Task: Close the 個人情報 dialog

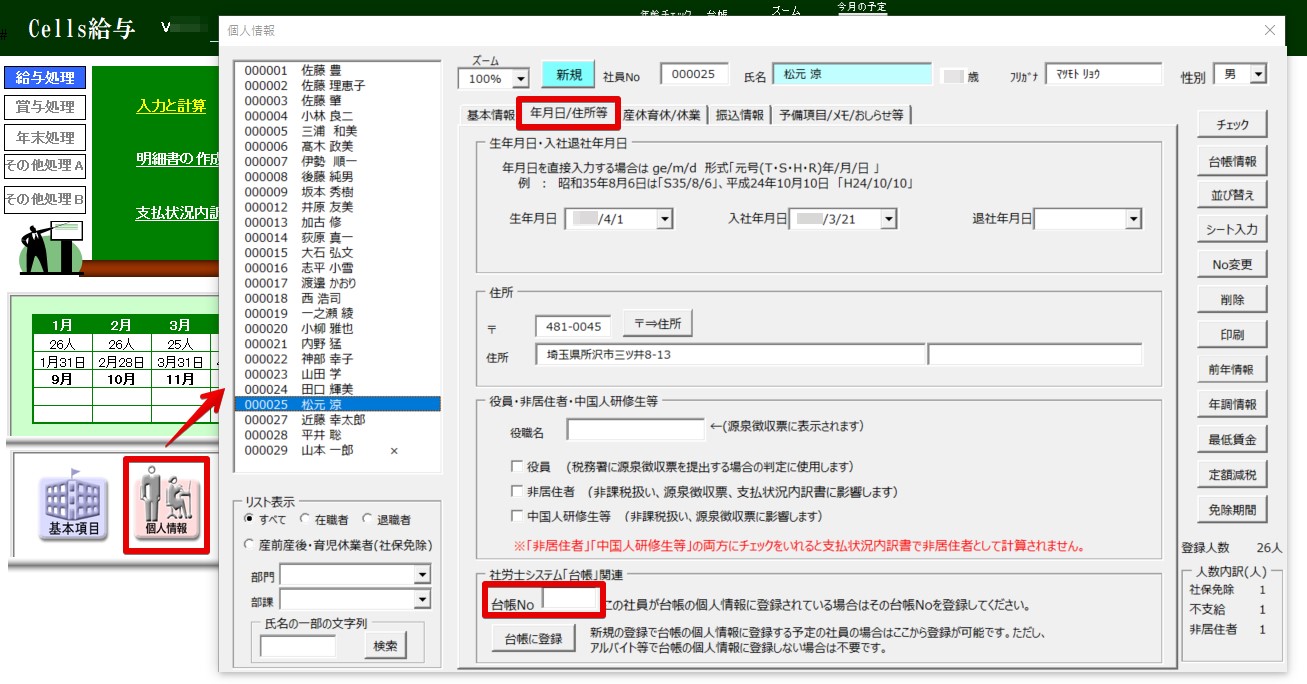Action: coord(1270,31)
